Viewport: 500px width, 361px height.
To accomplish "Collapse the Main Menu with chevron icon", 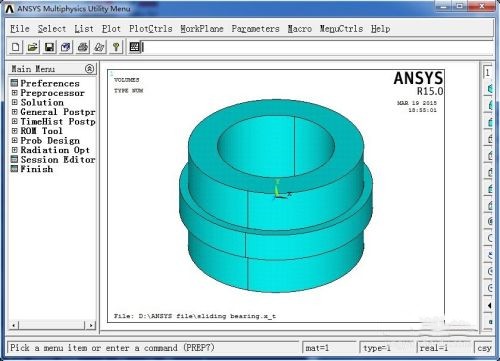I will pos(89,69).
